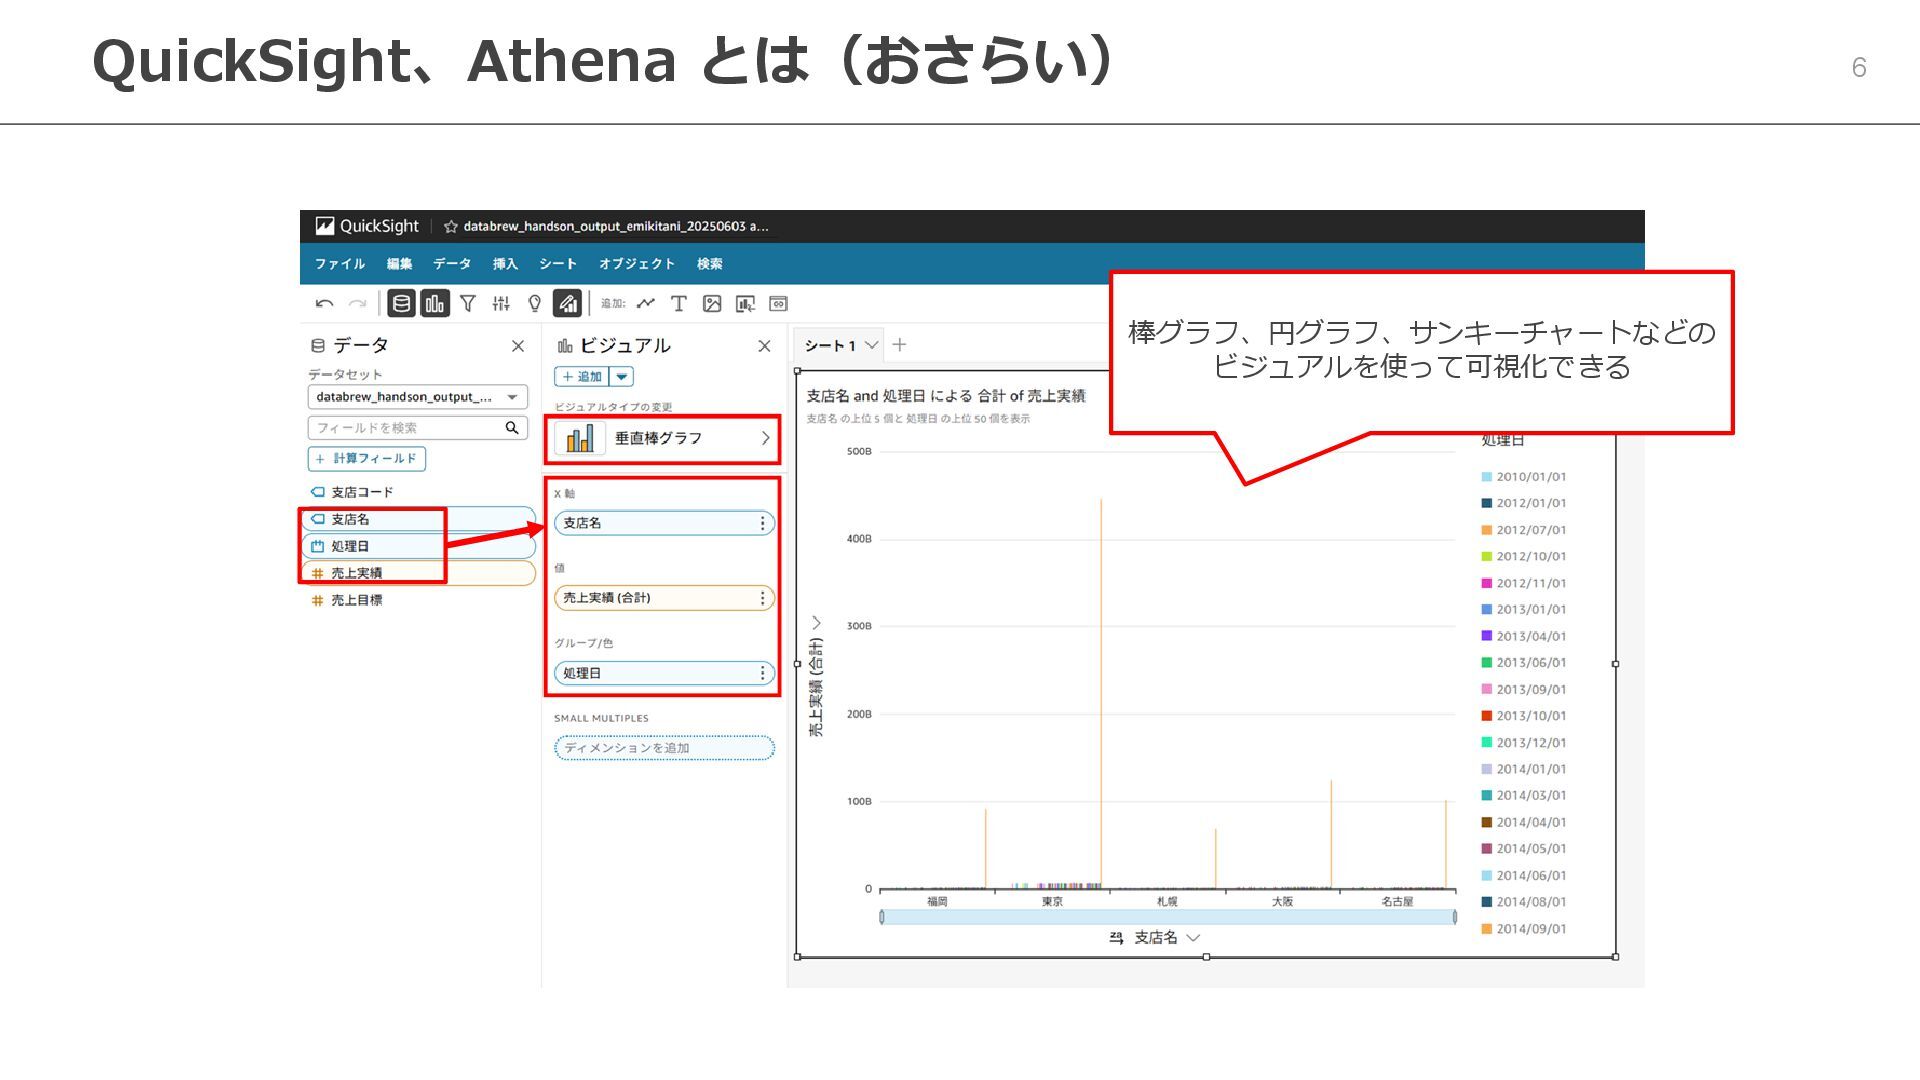1920x1080 pixels.
Task: Select the 支店名 field in data list
Action: [x=418, y=519]
